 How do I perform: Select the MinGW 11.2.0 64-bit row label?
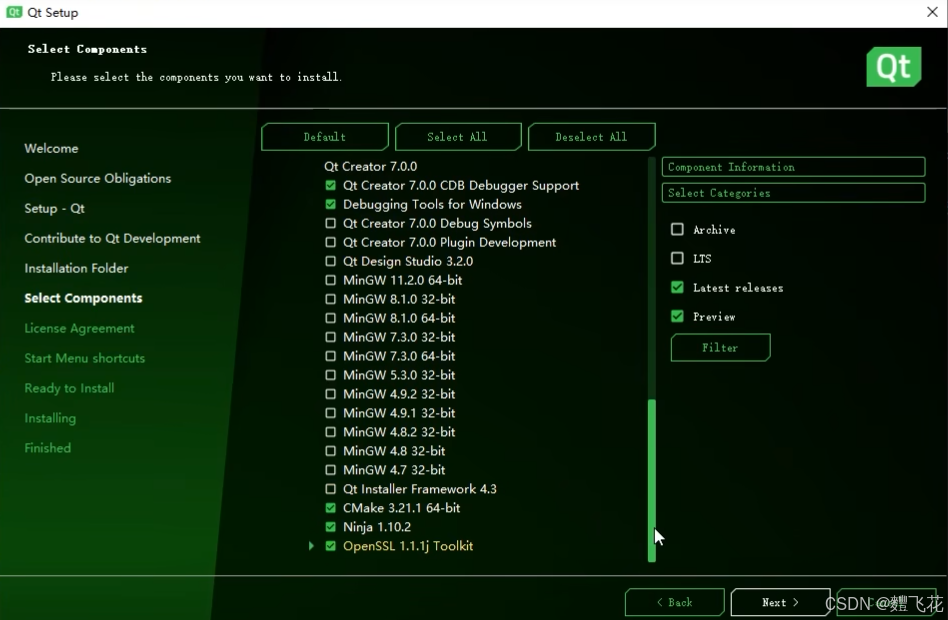coord(403,280)
